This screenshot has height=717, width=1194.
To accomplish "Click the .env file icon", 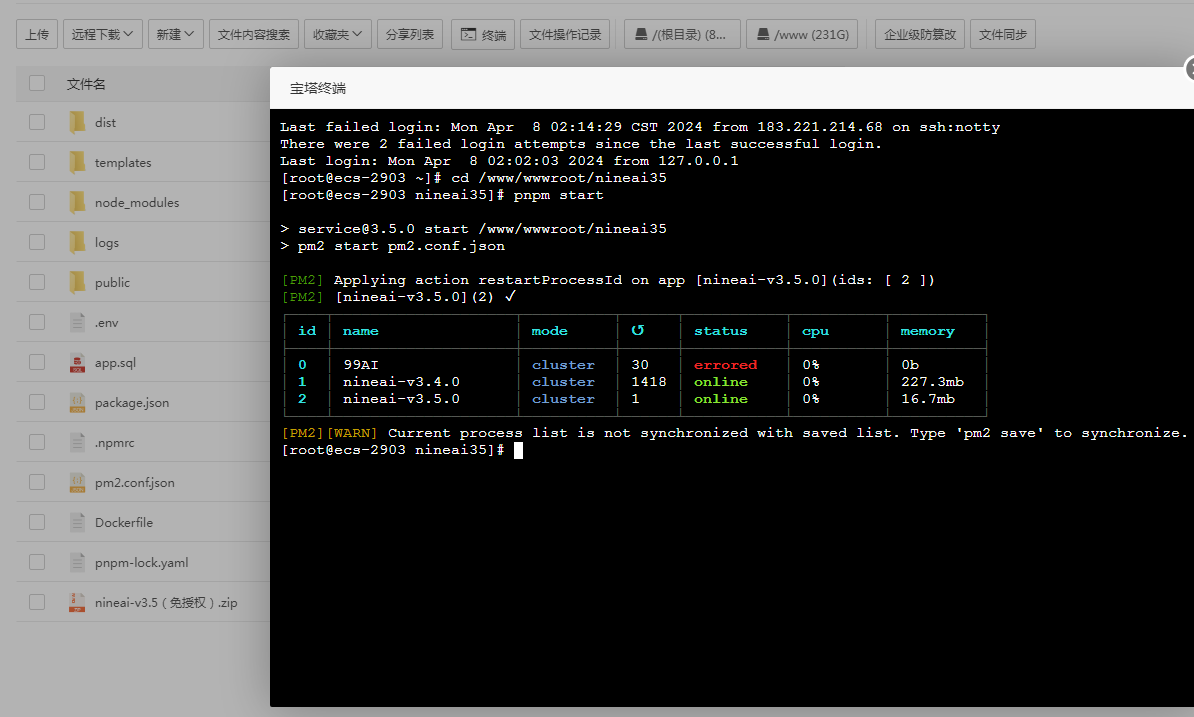I will [x=77, y=322].
